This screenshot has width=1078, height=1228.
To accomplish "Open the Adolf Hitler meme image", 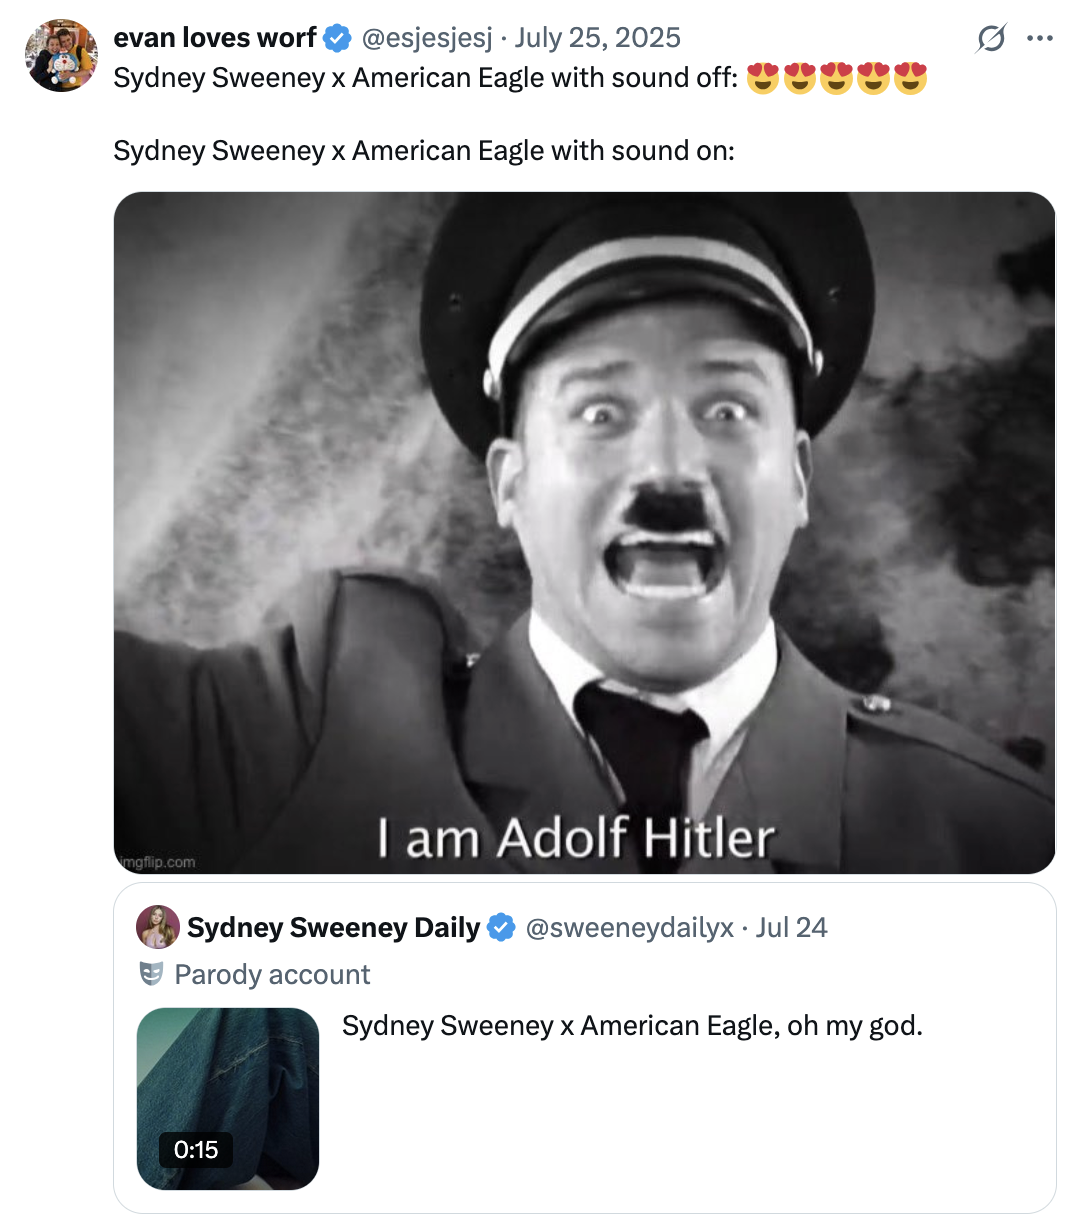I will tap(585, 530).
